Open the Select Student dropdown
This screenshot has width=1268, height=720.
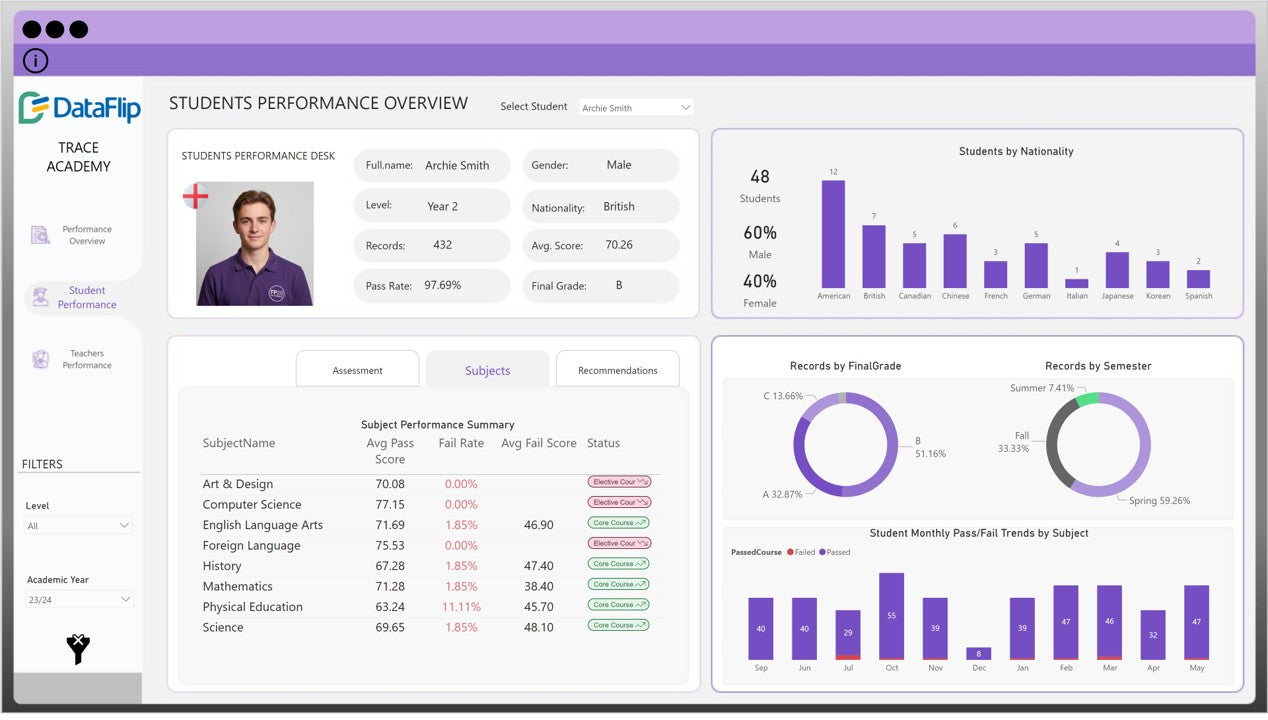(x=636, y=107)
